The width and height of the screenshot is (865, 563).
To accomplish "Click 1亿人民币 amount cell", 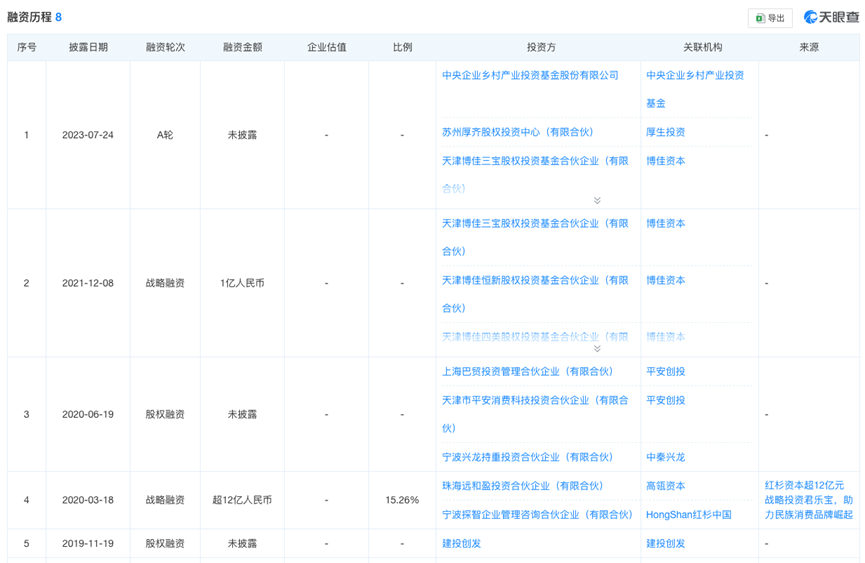I will click(x=242, y=283).
